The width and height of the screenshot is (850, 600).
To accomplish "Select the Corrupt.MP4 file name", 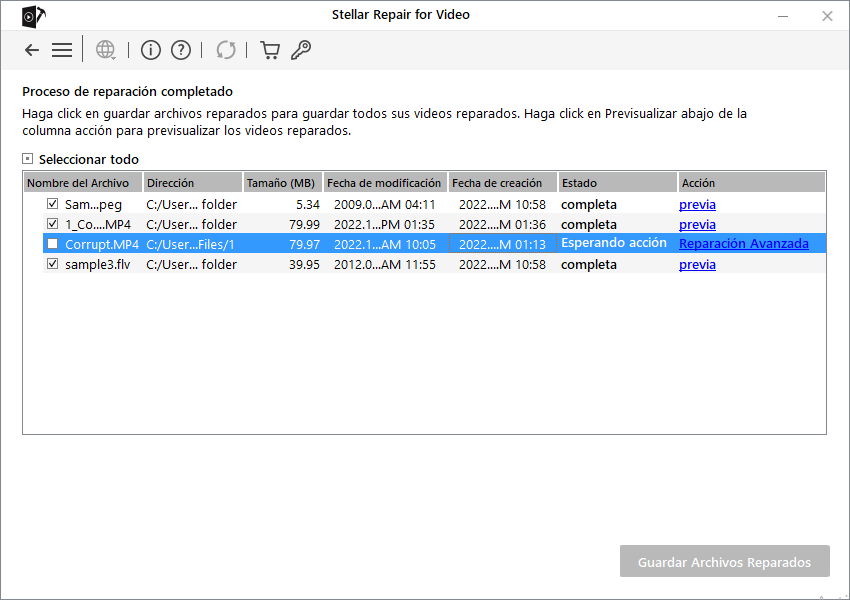I will click(102, 244).
